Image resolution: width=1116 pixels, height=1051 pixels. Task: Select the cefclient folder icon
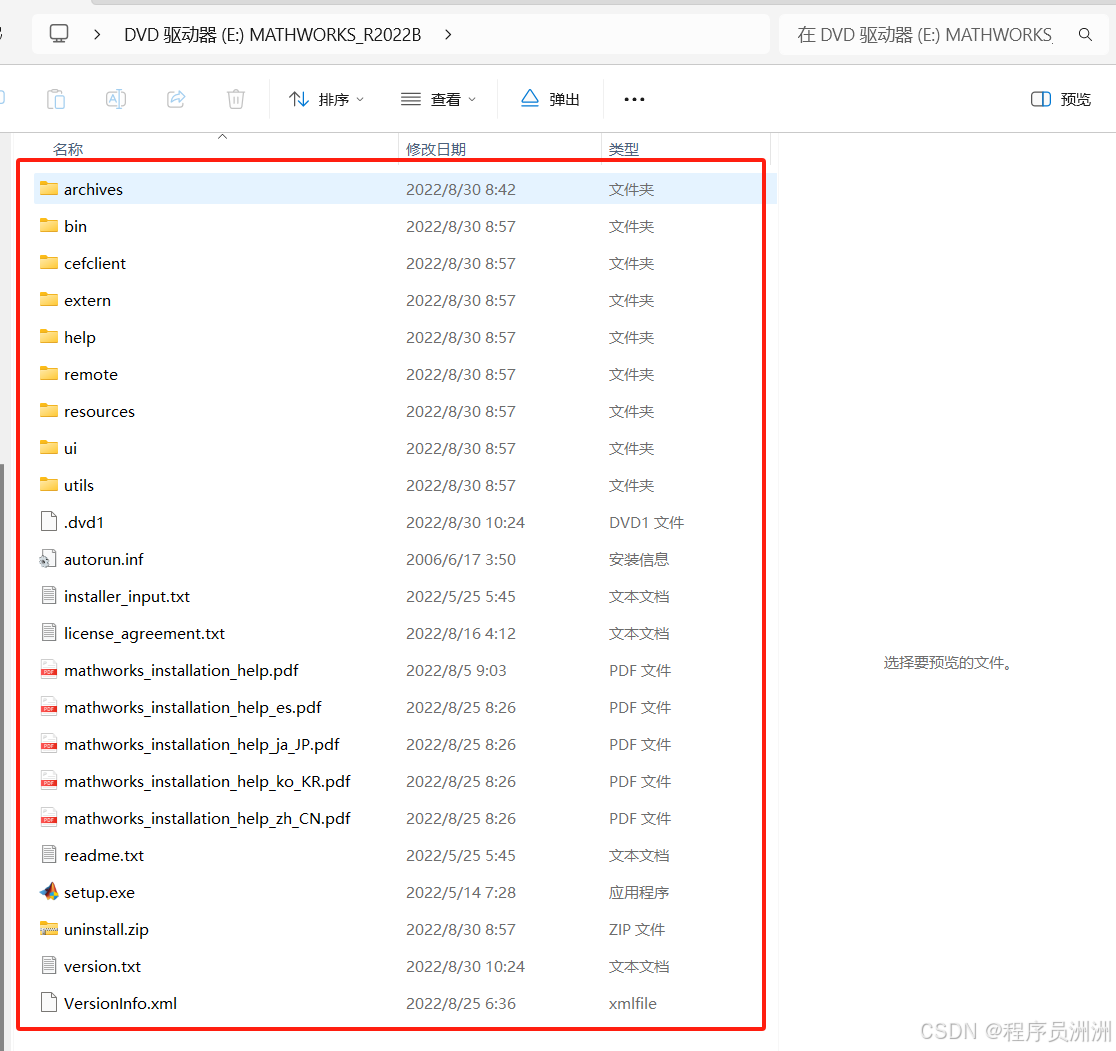coord(49,263)
